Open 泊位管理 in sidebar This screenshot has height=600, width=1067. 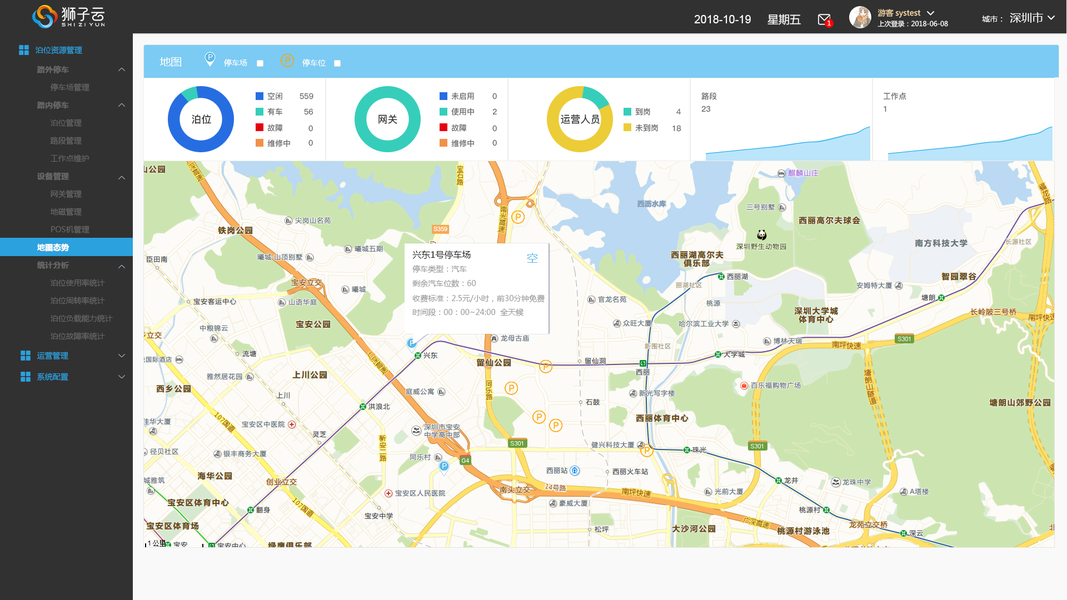click(x=65, y=122)
